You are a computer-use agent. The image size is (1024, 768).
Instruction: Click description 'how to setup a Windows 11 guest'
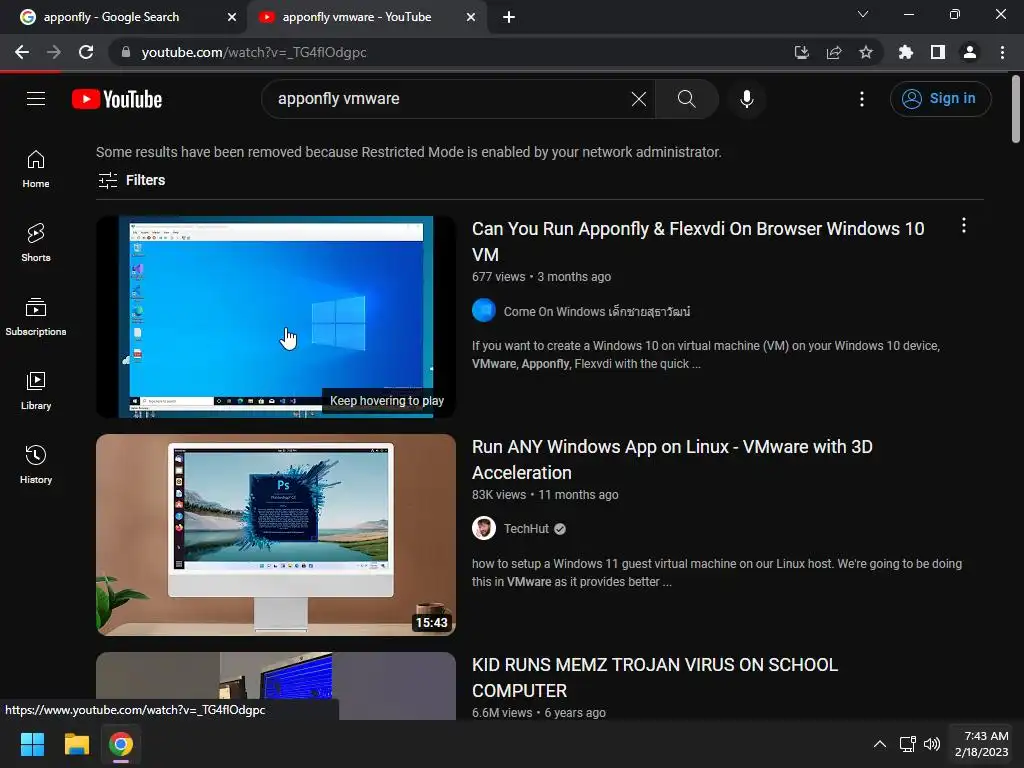click(716, 573)
